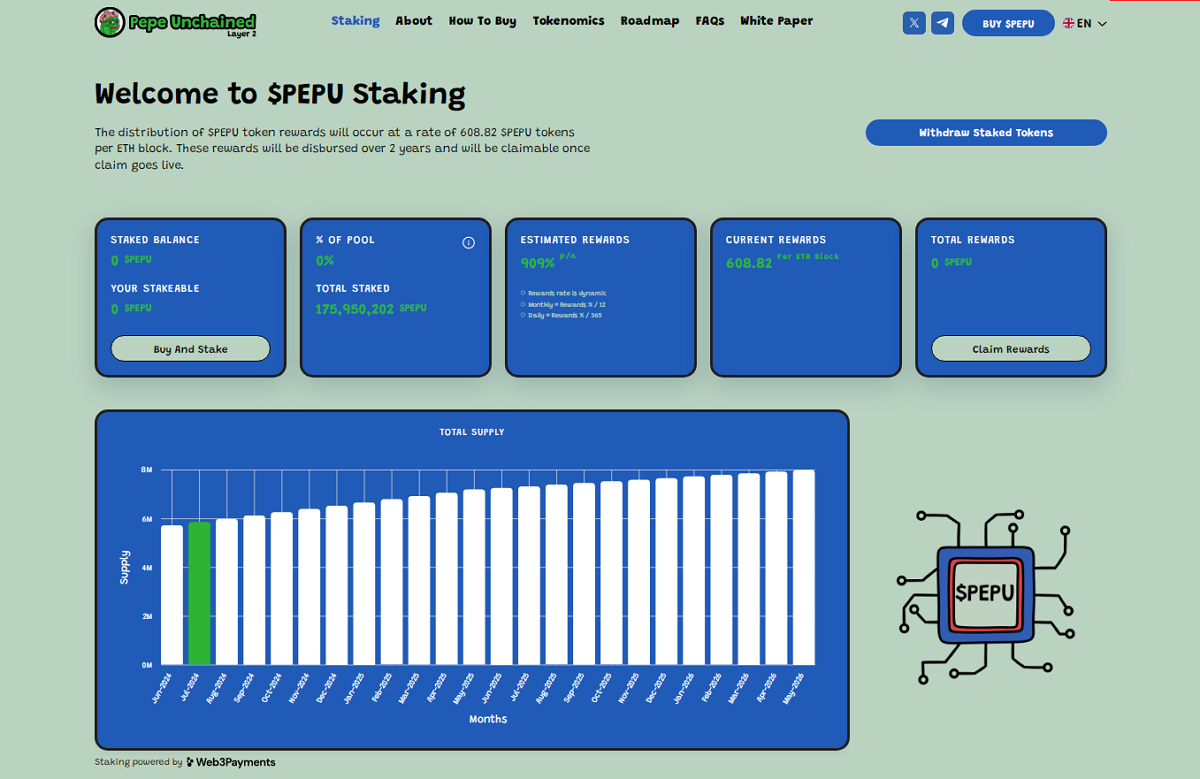Image resolution: width=1200 pixels, height=779 pixels.
Task: Click the BUY $PEPU button
Action: tap(1008, 23)
